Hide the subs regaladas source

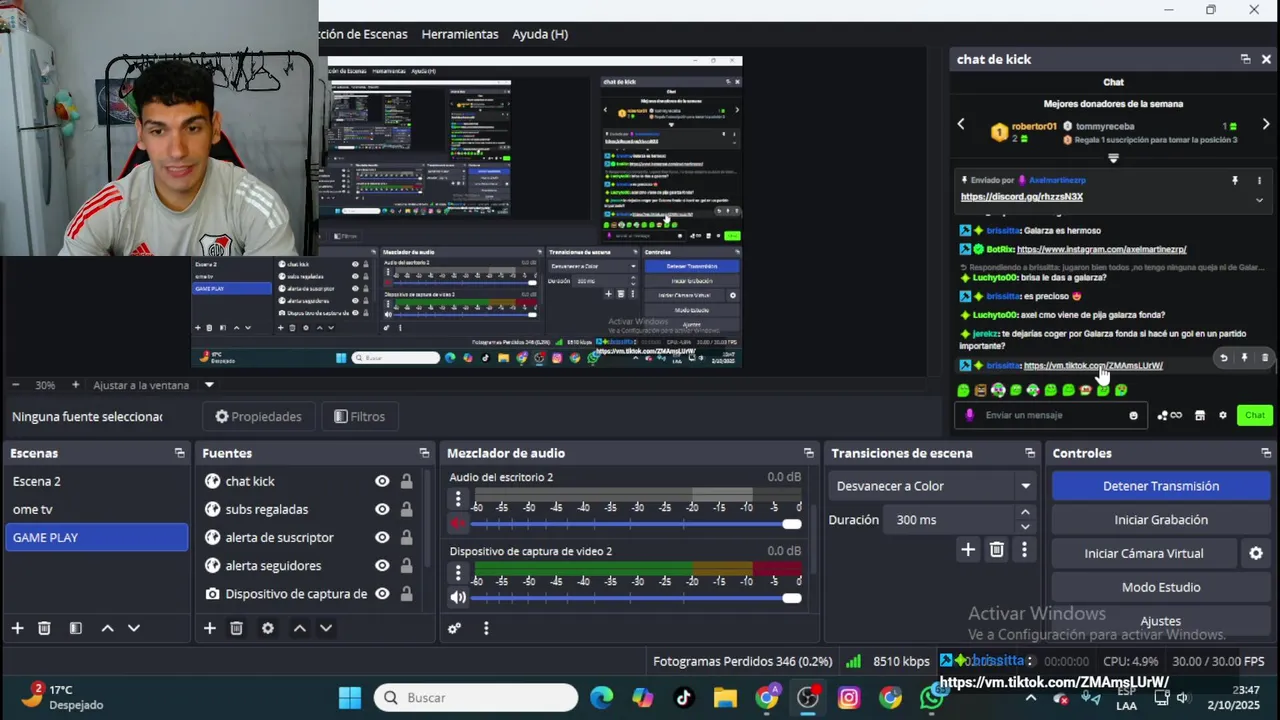pyautogui.click(x=382, y=509)
